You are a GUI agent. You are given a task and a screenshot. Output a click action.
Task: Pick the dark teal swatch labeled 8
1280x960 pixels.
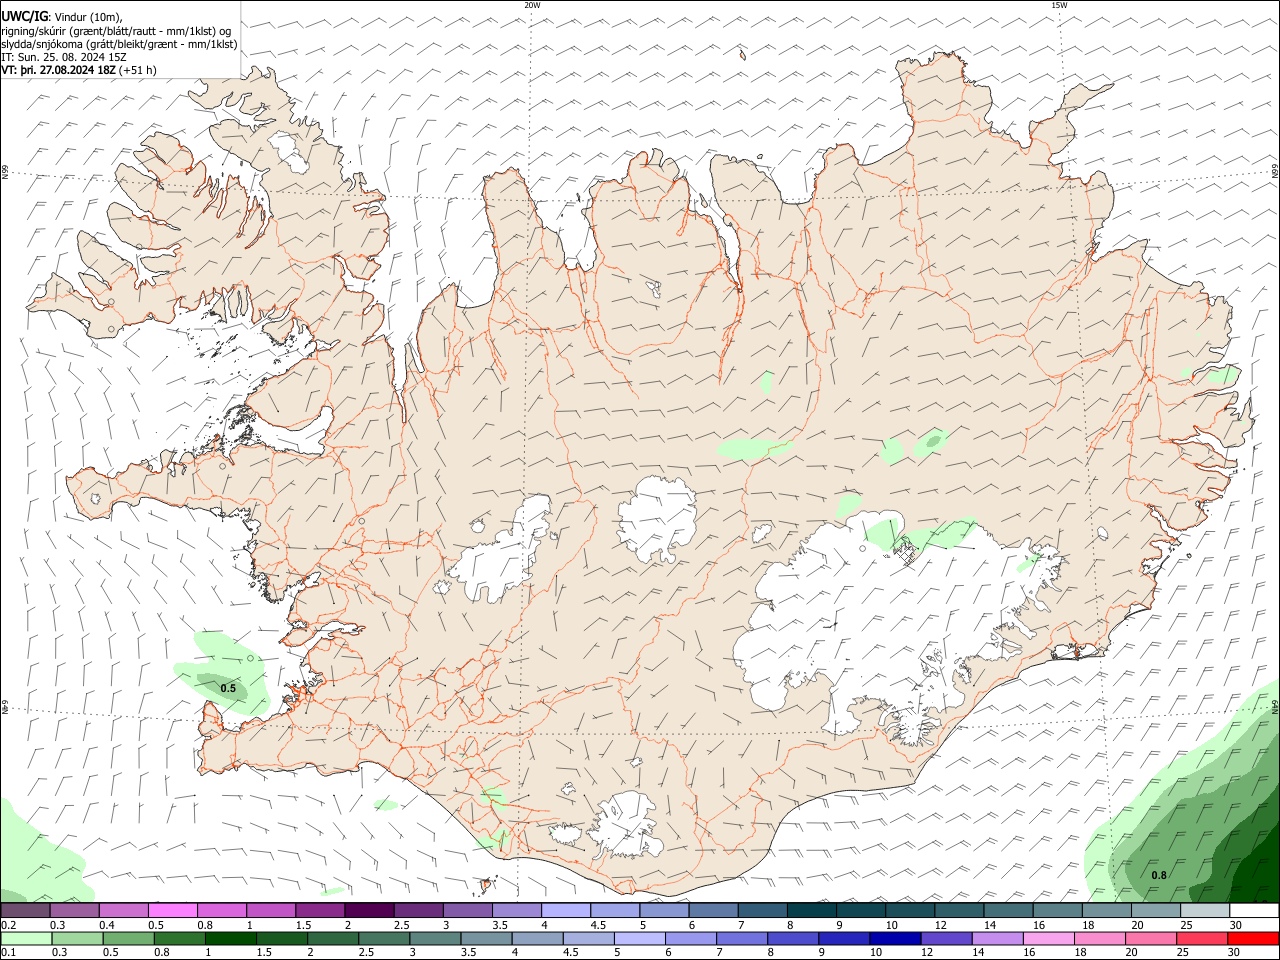pyautogui.click(x=811, y=911)
